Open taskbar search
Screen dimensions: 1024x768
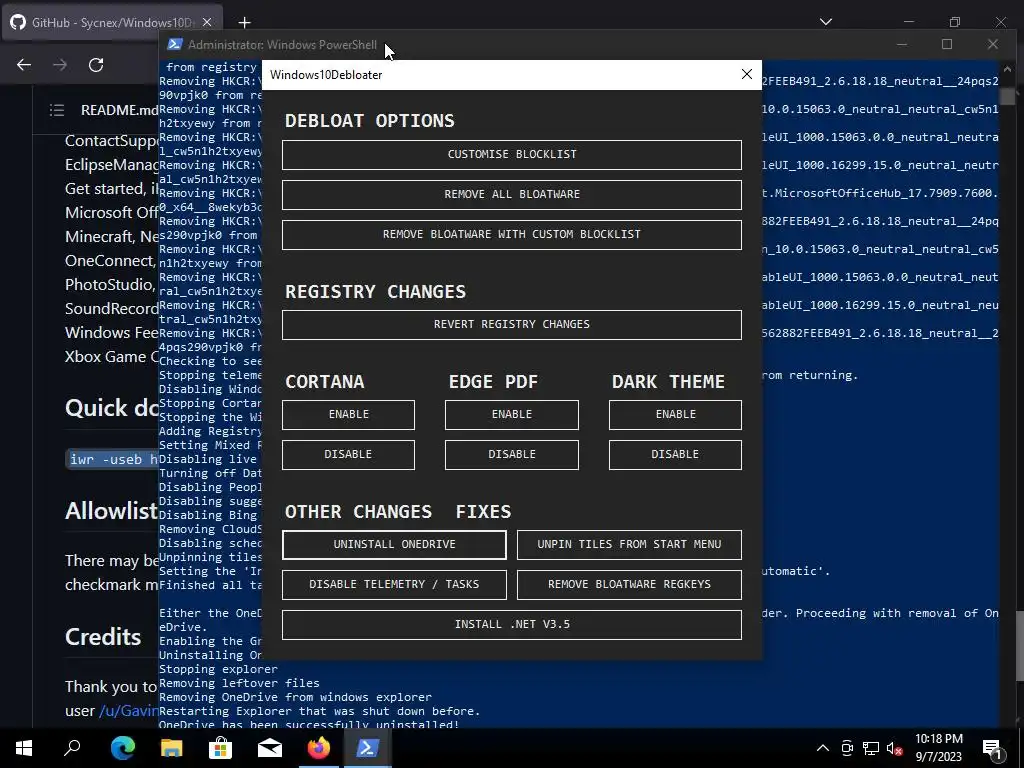pos(72,748)
